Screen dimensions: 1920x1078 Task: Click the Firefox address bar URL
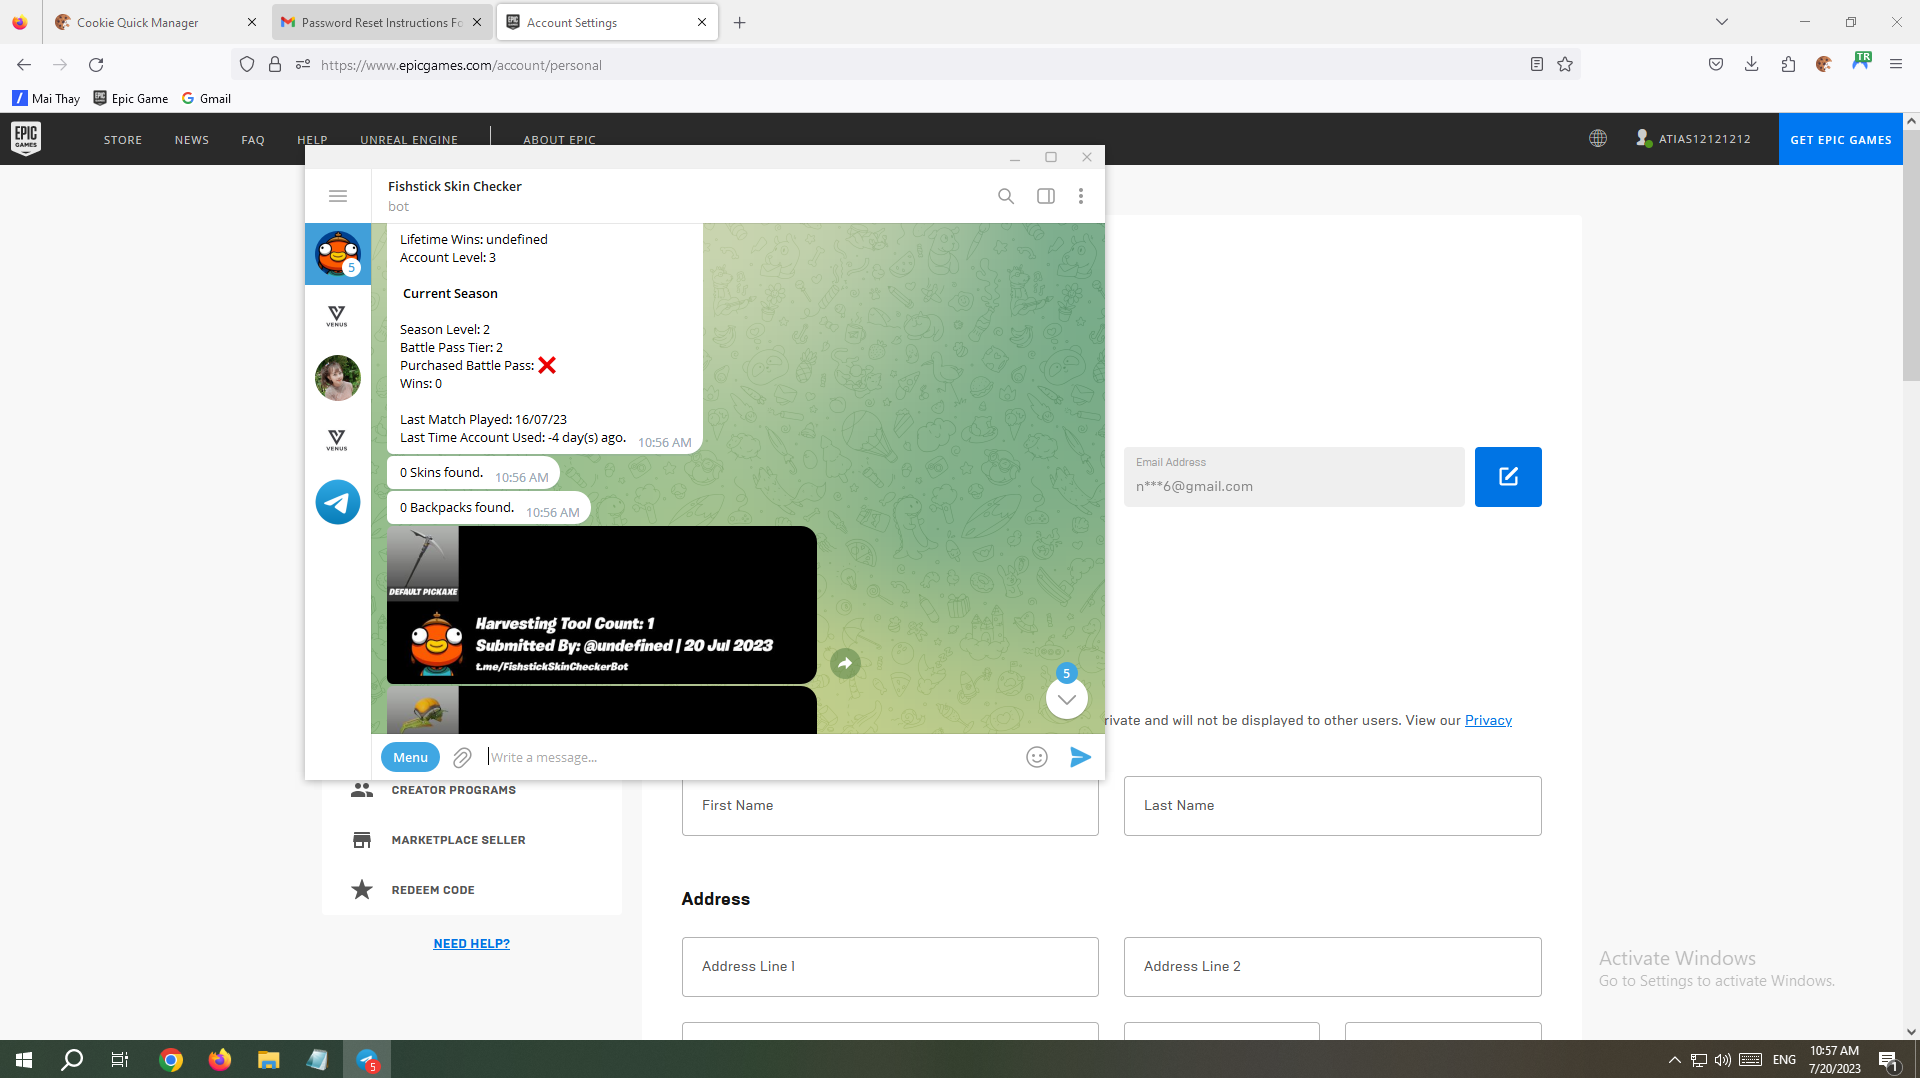(461, 65)
